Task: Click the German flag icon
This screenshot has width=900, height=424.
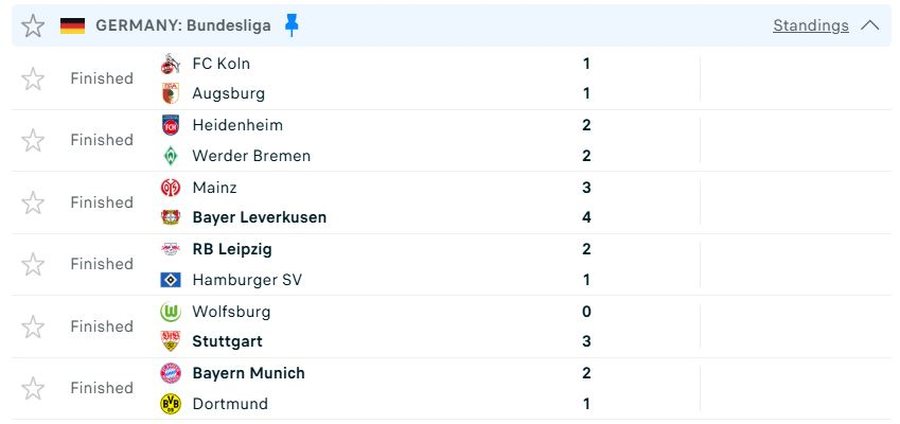Action: point(72,26)
